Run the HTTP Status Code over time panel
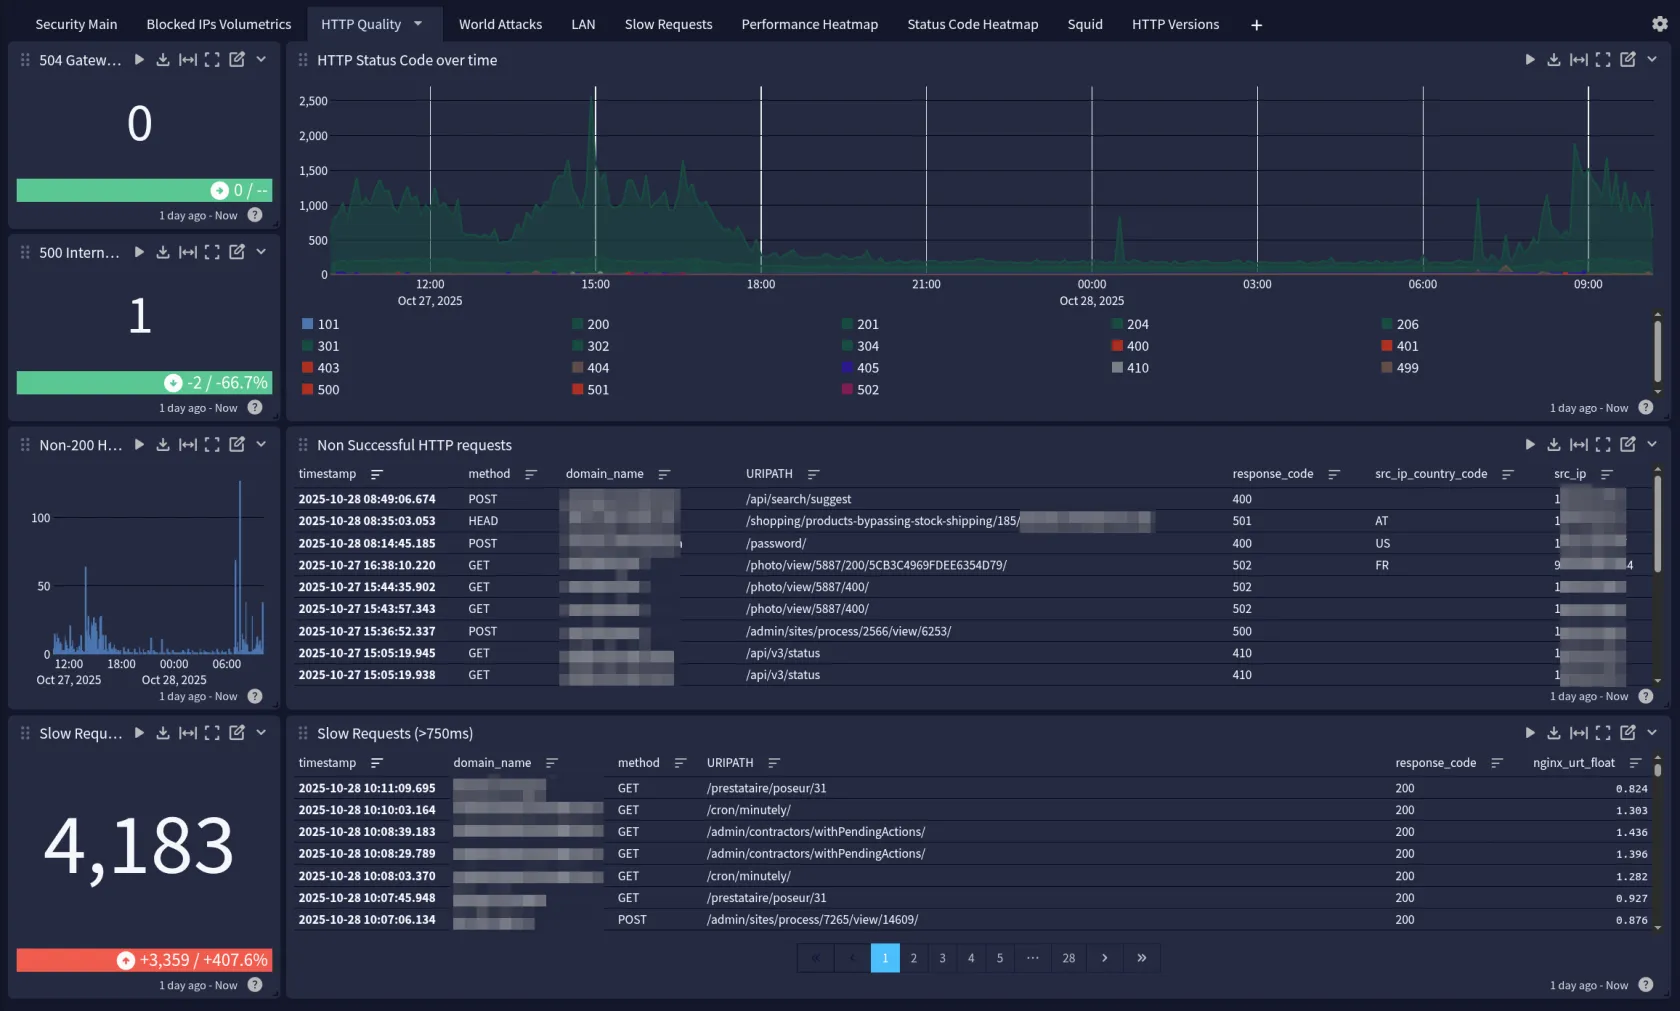This screenshot has height=1011, width=1680. coord(1529,60)
